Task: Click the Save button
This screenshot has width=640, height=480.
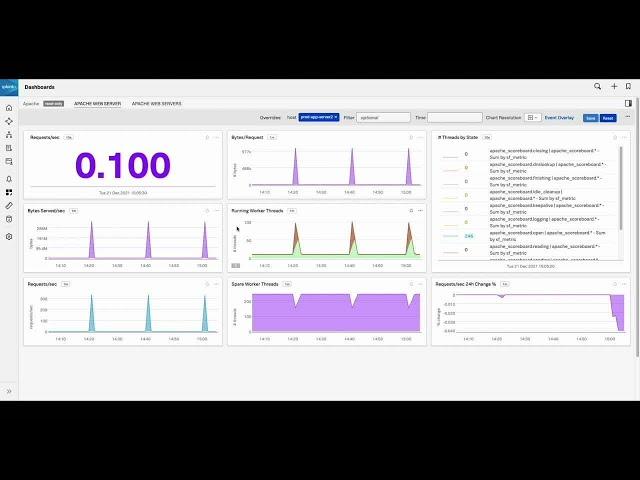Action: [590, 118]
